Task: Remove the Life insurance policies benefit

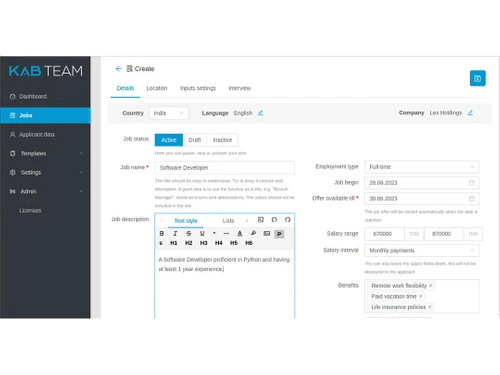Action: click(430, 307)
